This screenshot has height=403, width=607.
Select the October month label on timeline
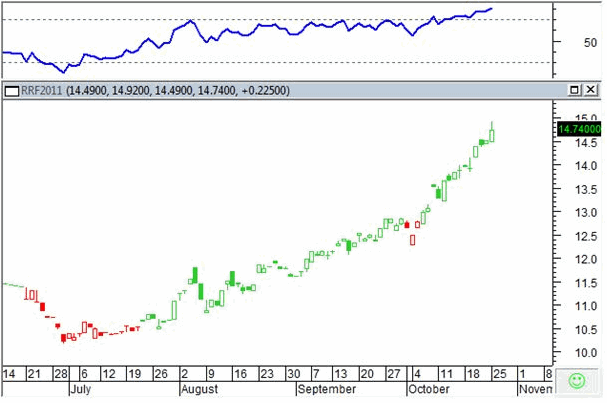(429, 389)
